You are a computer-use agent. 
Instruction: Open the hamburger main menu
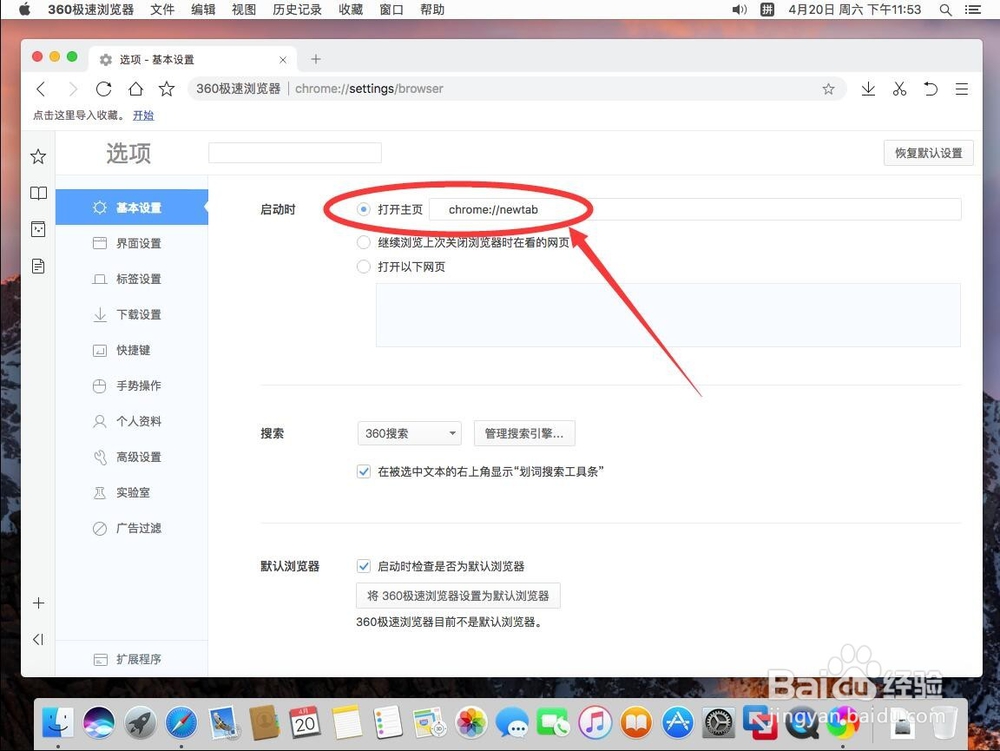tap(962, 89)
